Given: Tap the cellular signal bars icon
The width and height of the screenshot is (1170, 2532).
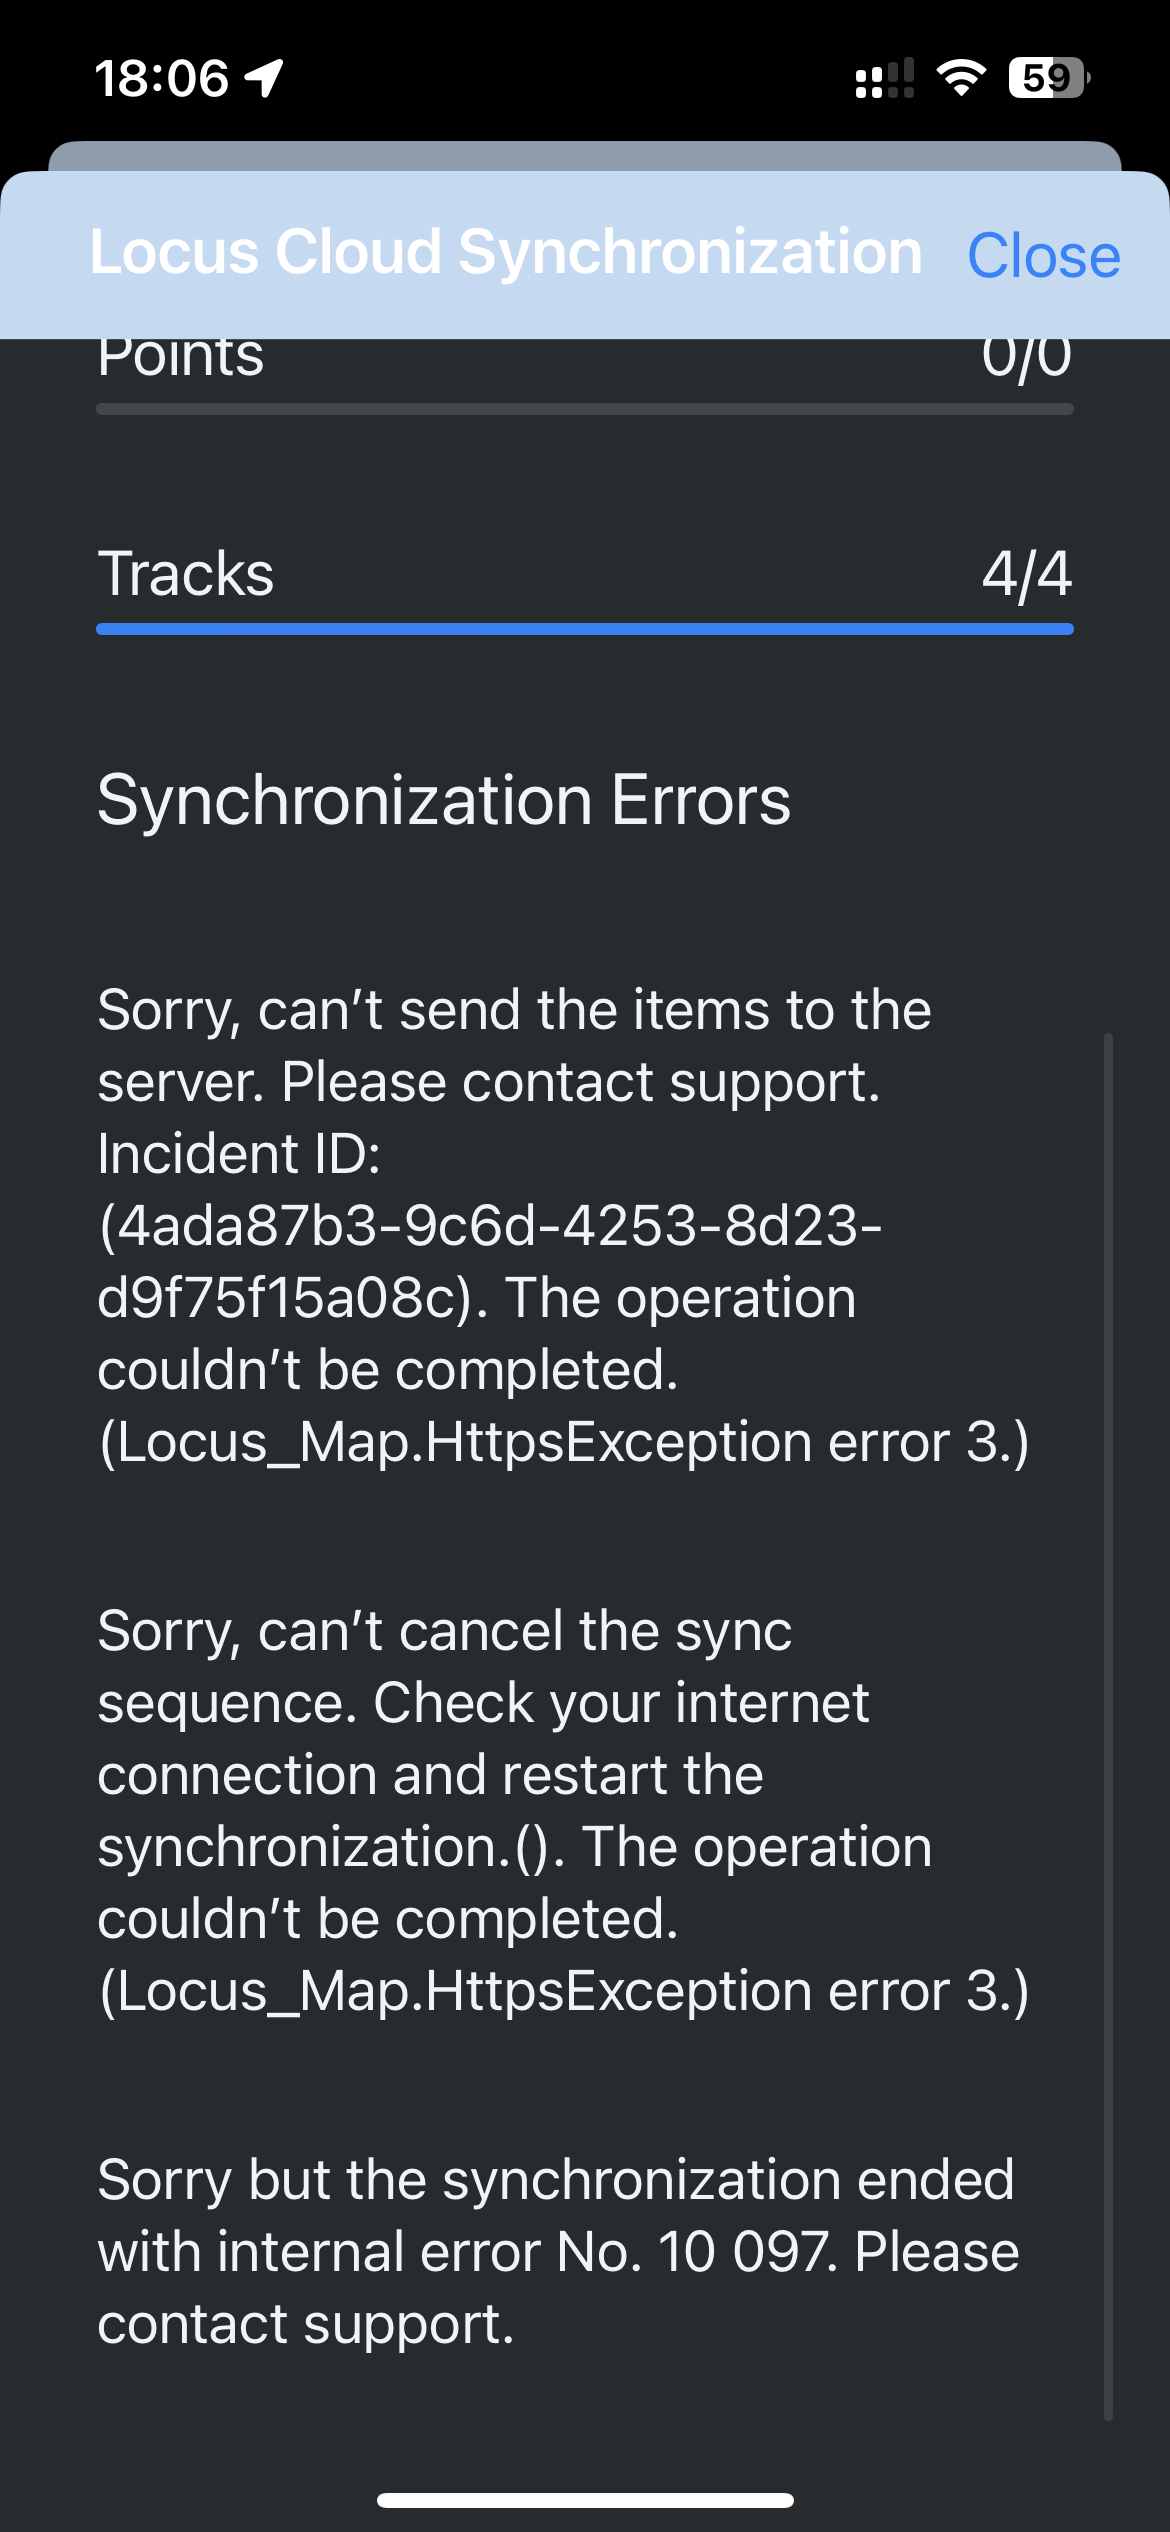Looking at the screenshot, I should pyautogui.click(x=884, y=78).
